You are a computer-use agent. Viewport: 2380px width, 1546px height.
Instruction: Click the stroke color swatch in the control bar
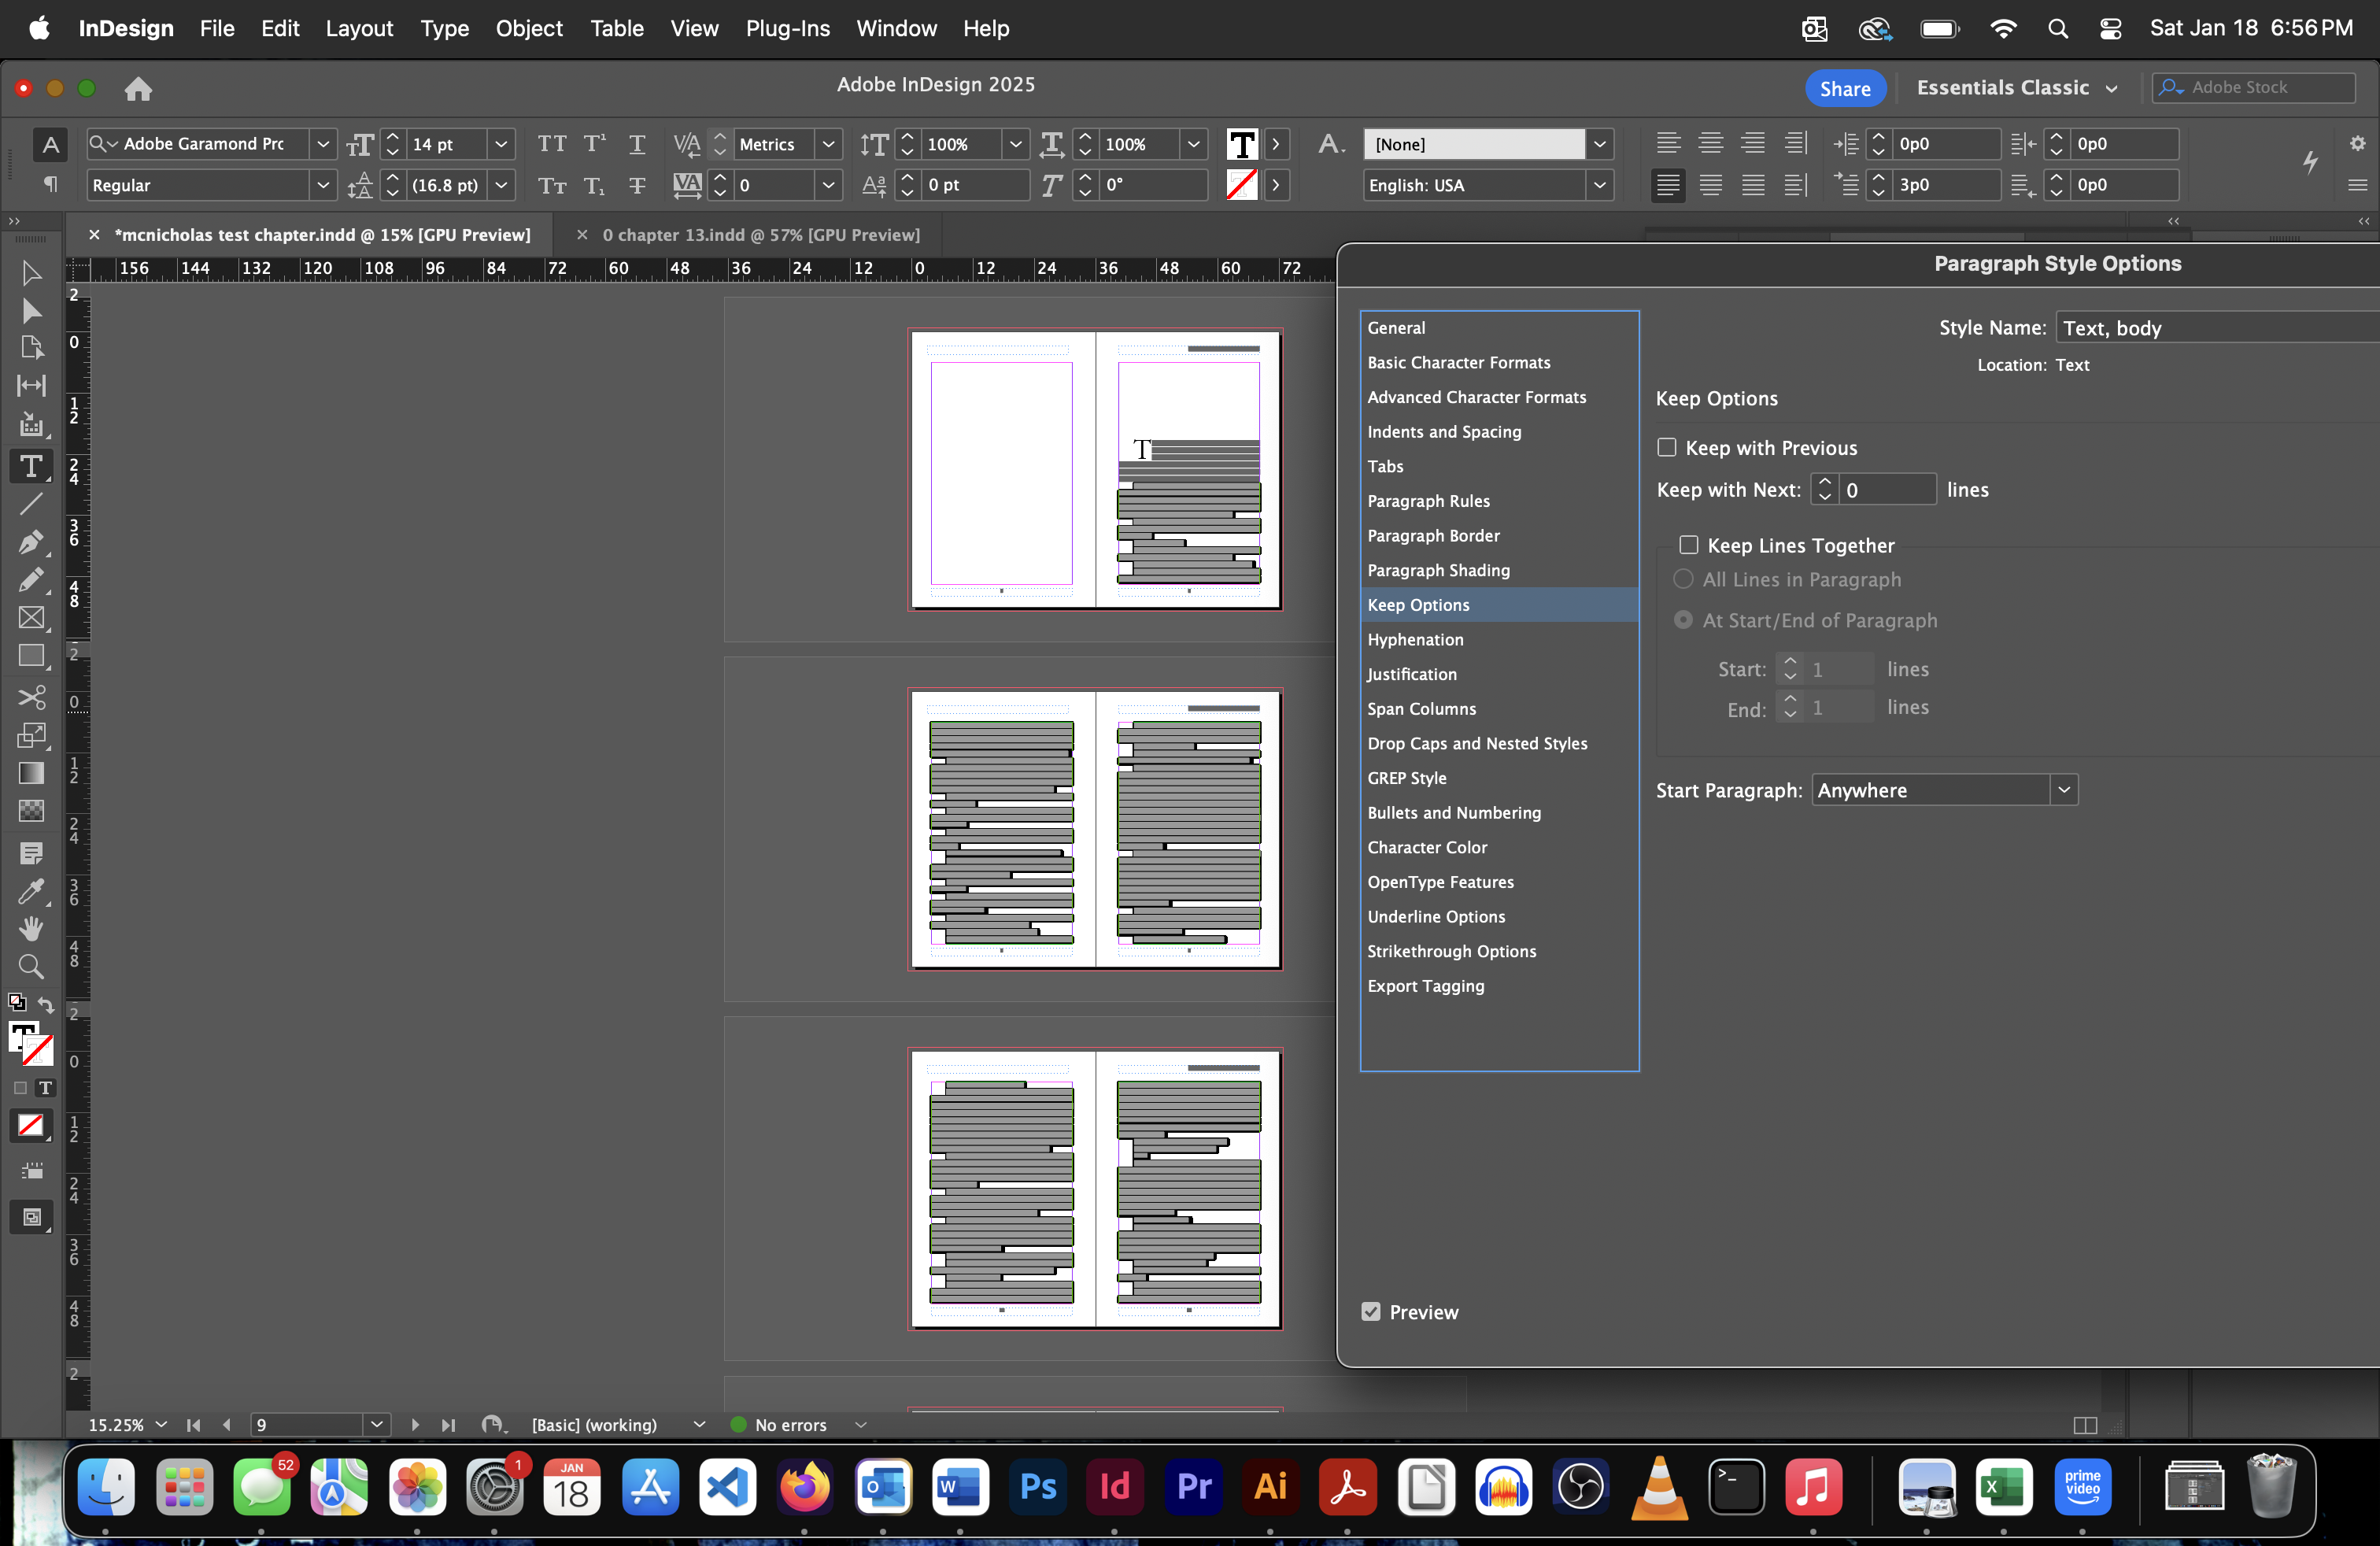pos(1243,185)
